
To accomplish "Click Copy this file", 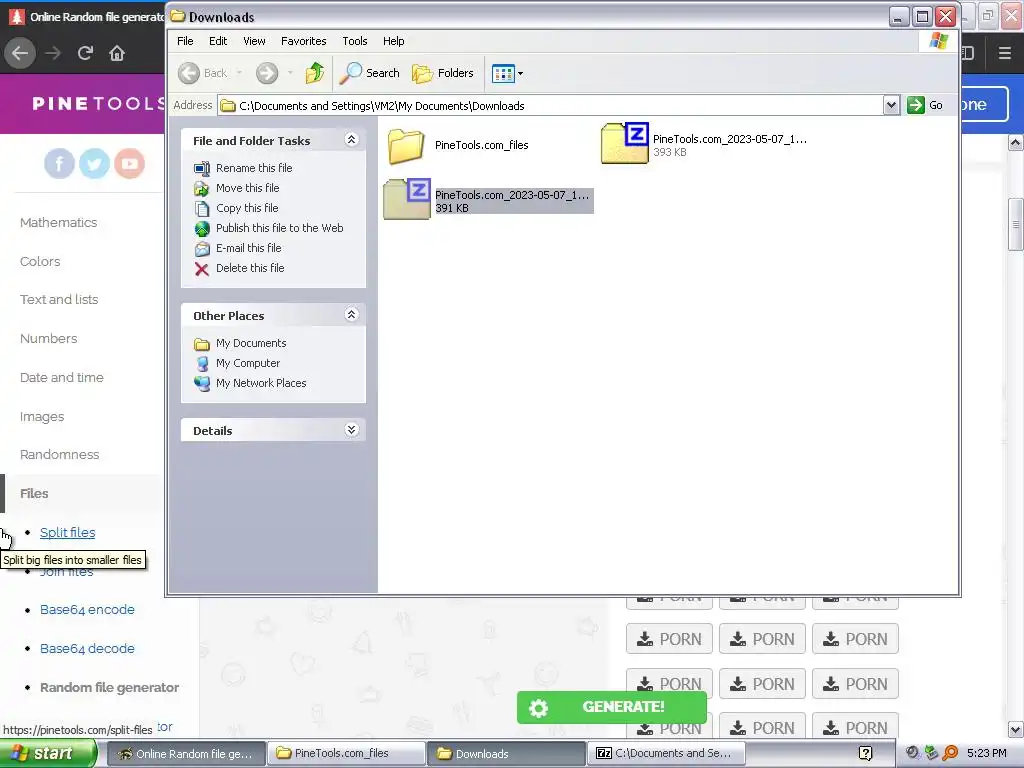I will pos(247,208).
